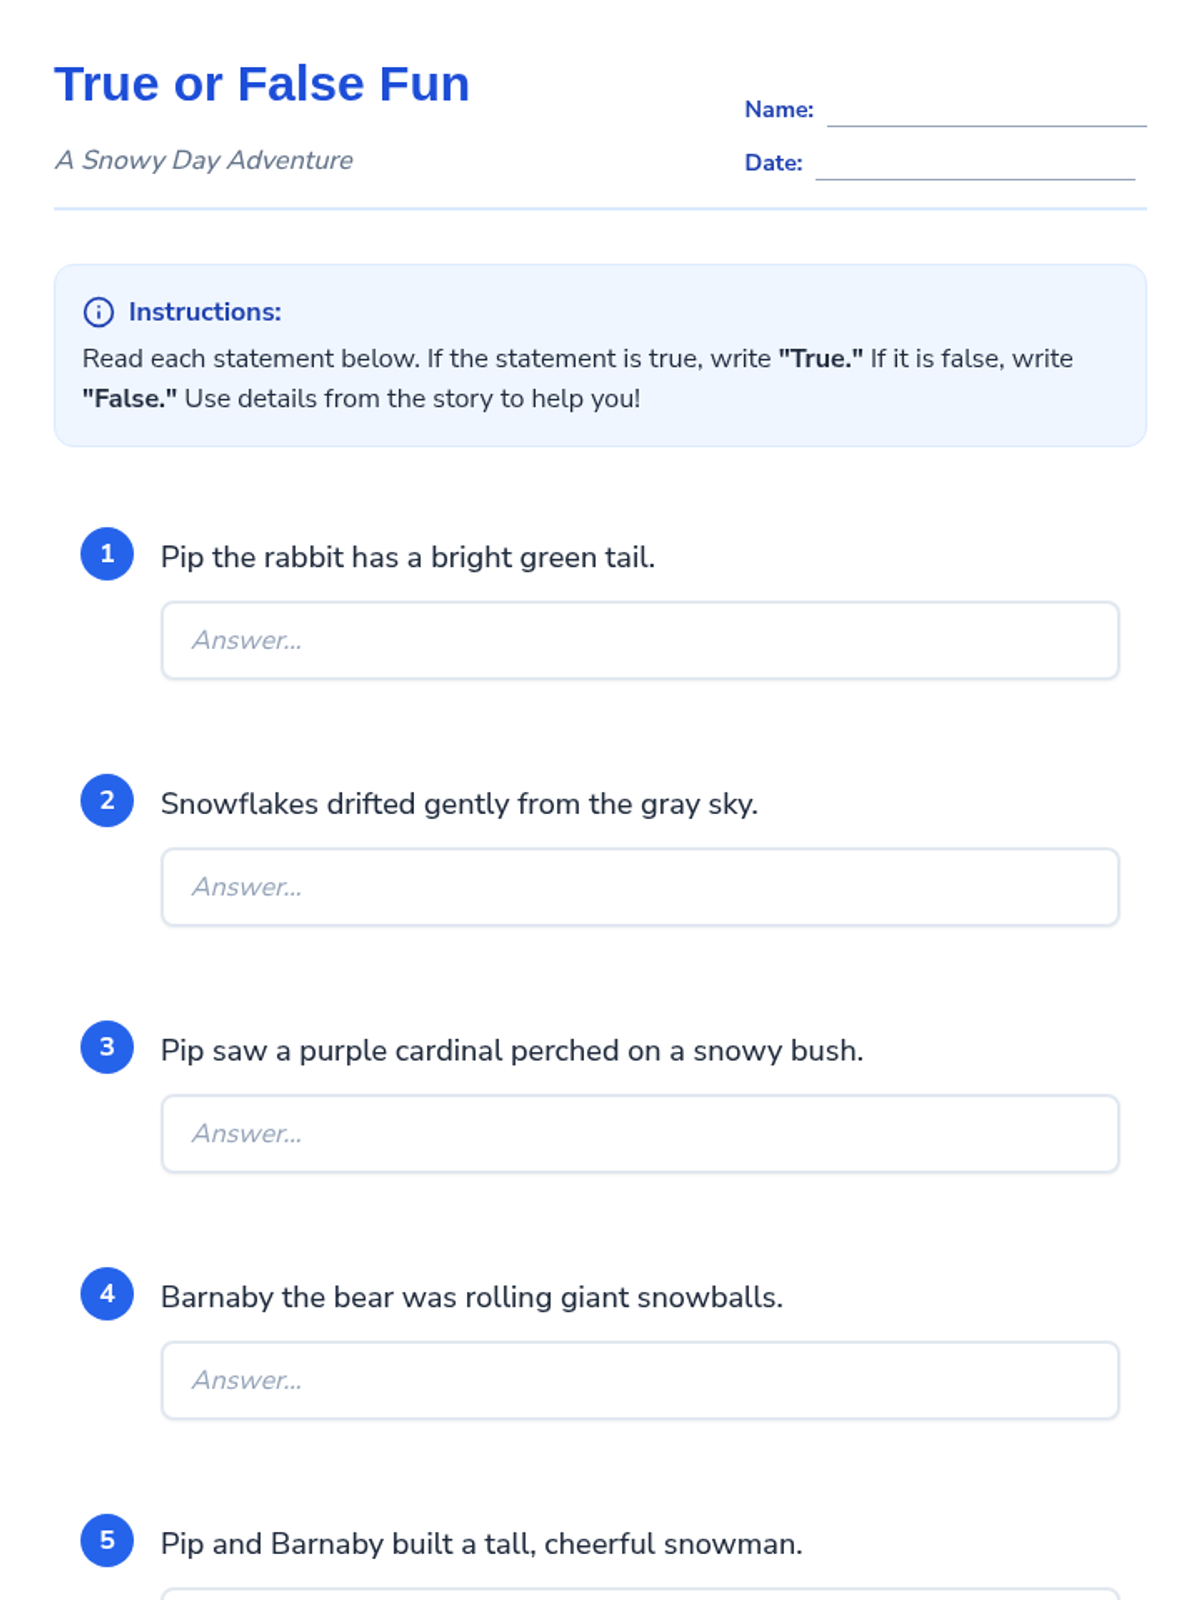Click the number 5 question badge
The height and width of the screenshot is (1600, 1200).
point(107,1540)
